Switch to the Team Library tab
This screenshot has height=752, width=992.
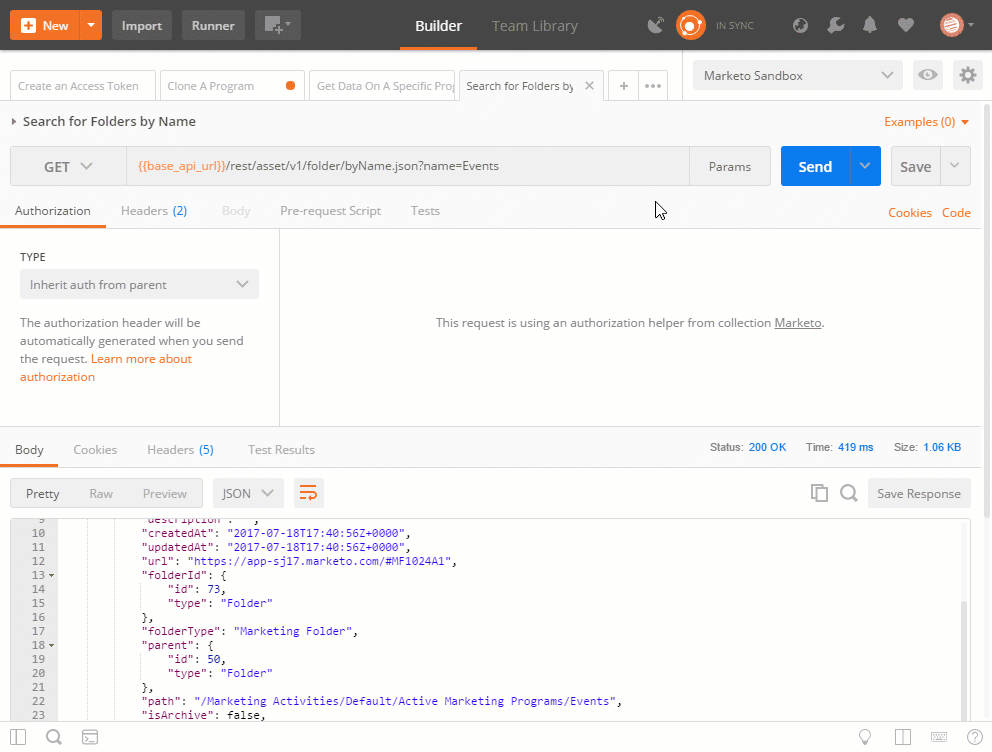534,25
